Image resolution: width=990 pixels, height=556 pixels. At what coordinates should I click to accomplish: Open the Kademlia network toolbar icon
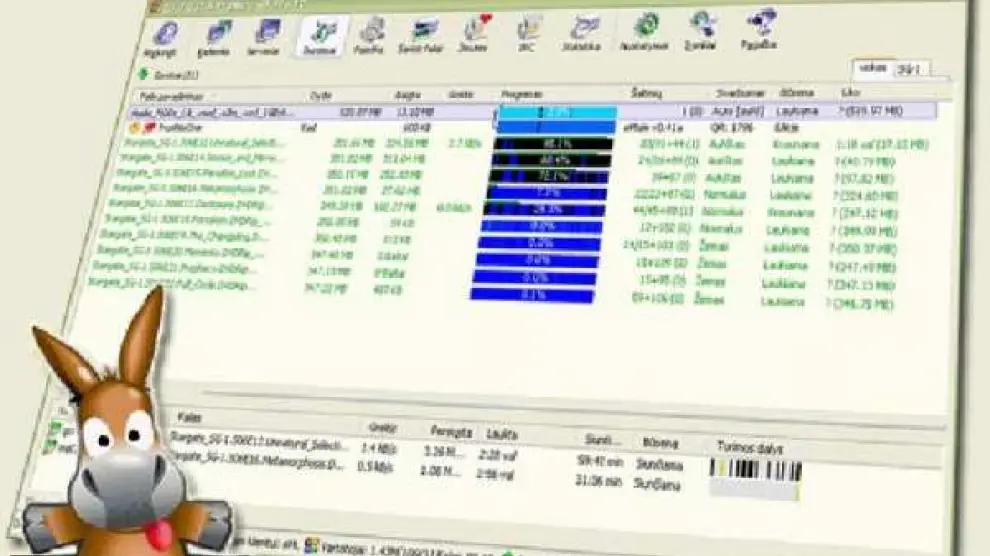tap(215, 38)
